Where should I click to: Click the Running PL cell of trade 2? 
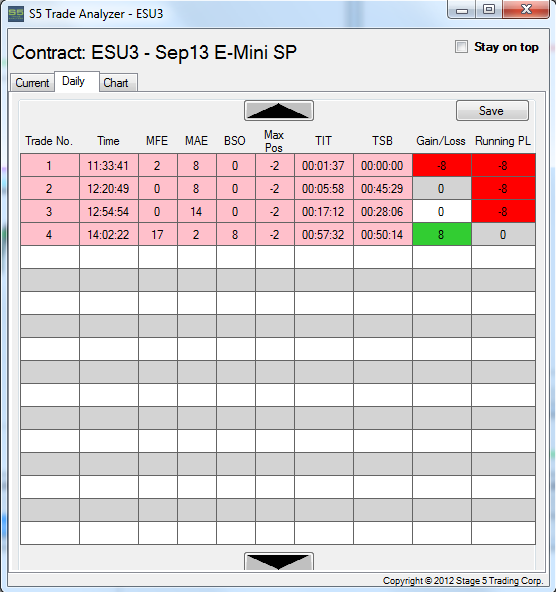pos(504,188)
